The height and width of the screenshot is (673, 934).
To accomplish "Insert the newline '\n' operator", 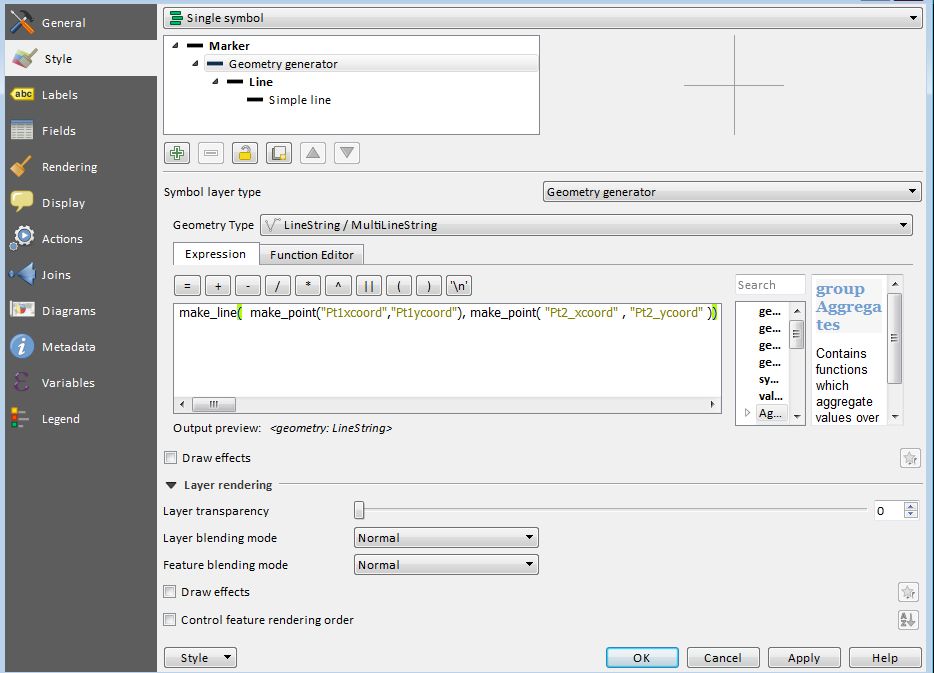I will point(459,286).
